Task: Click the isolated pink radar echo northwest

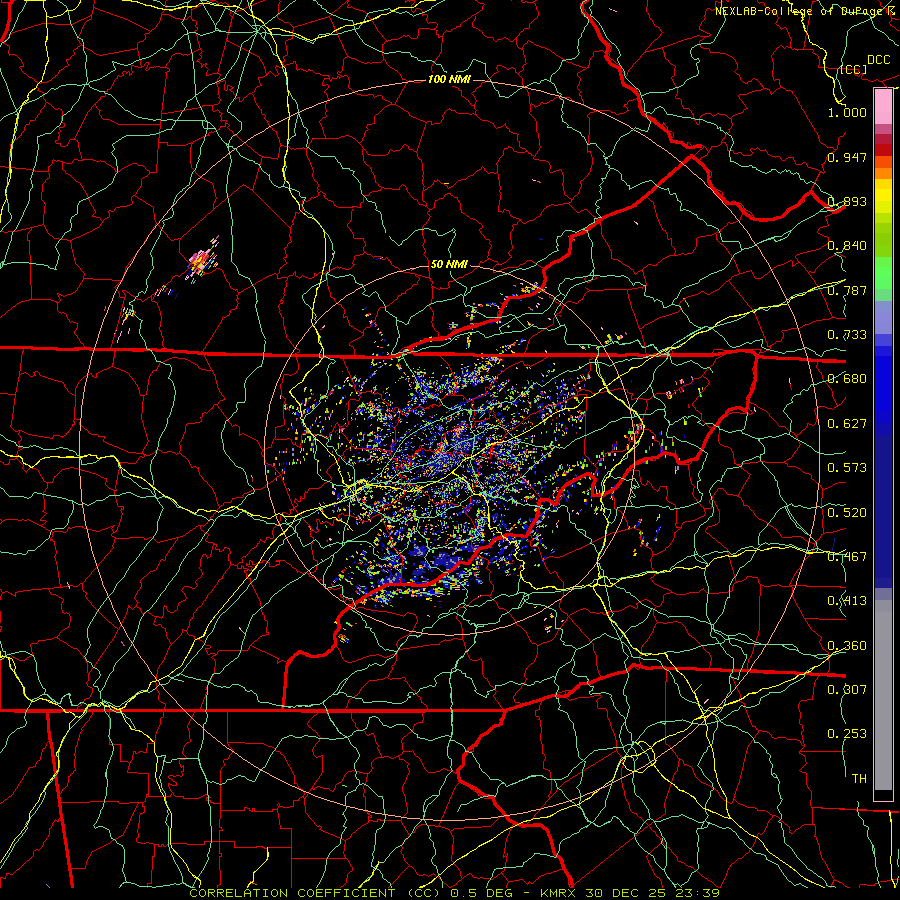Action: [x=199, y=261]
